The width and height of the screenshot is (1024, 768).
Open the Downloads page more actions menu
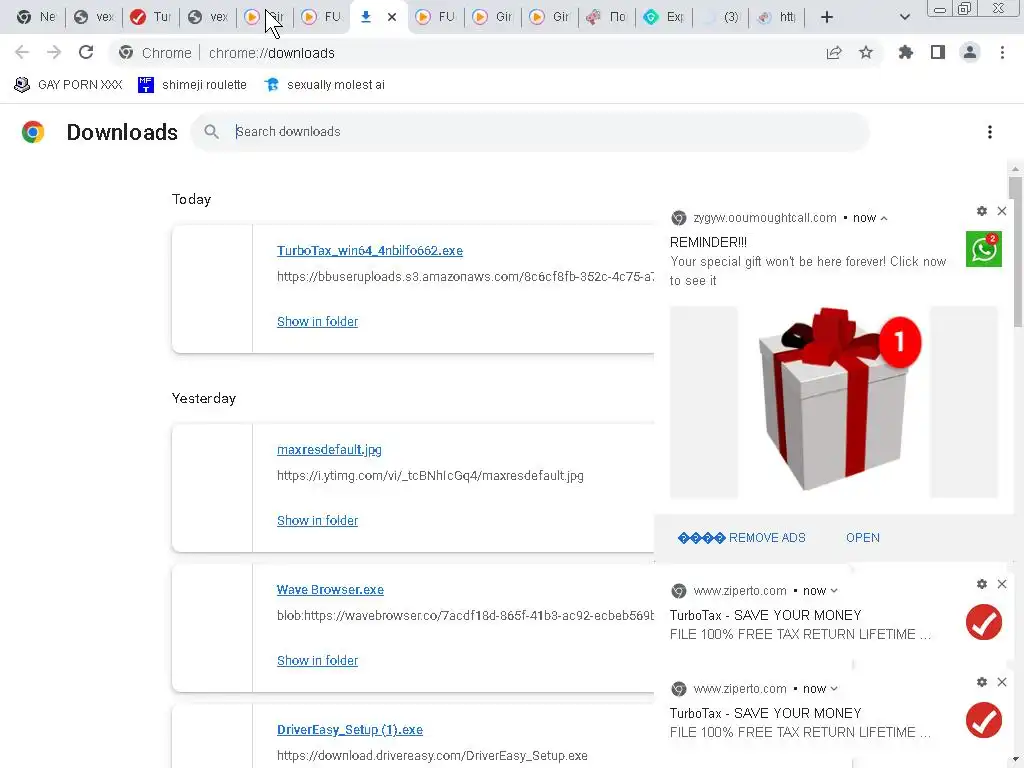990,132
